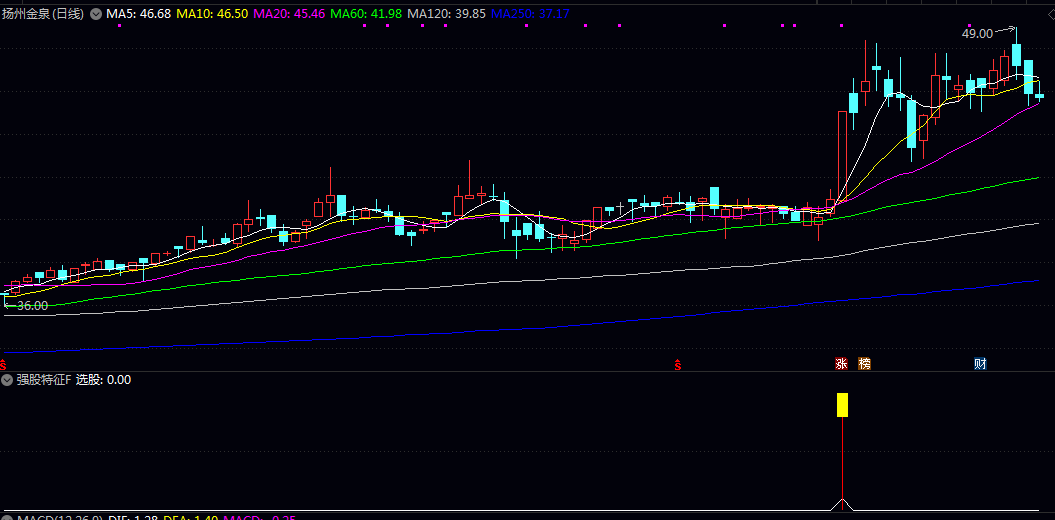This screenshot has width=1055, height=520.
Task: Click the 36.00 low price label
Action: (32, 306)
